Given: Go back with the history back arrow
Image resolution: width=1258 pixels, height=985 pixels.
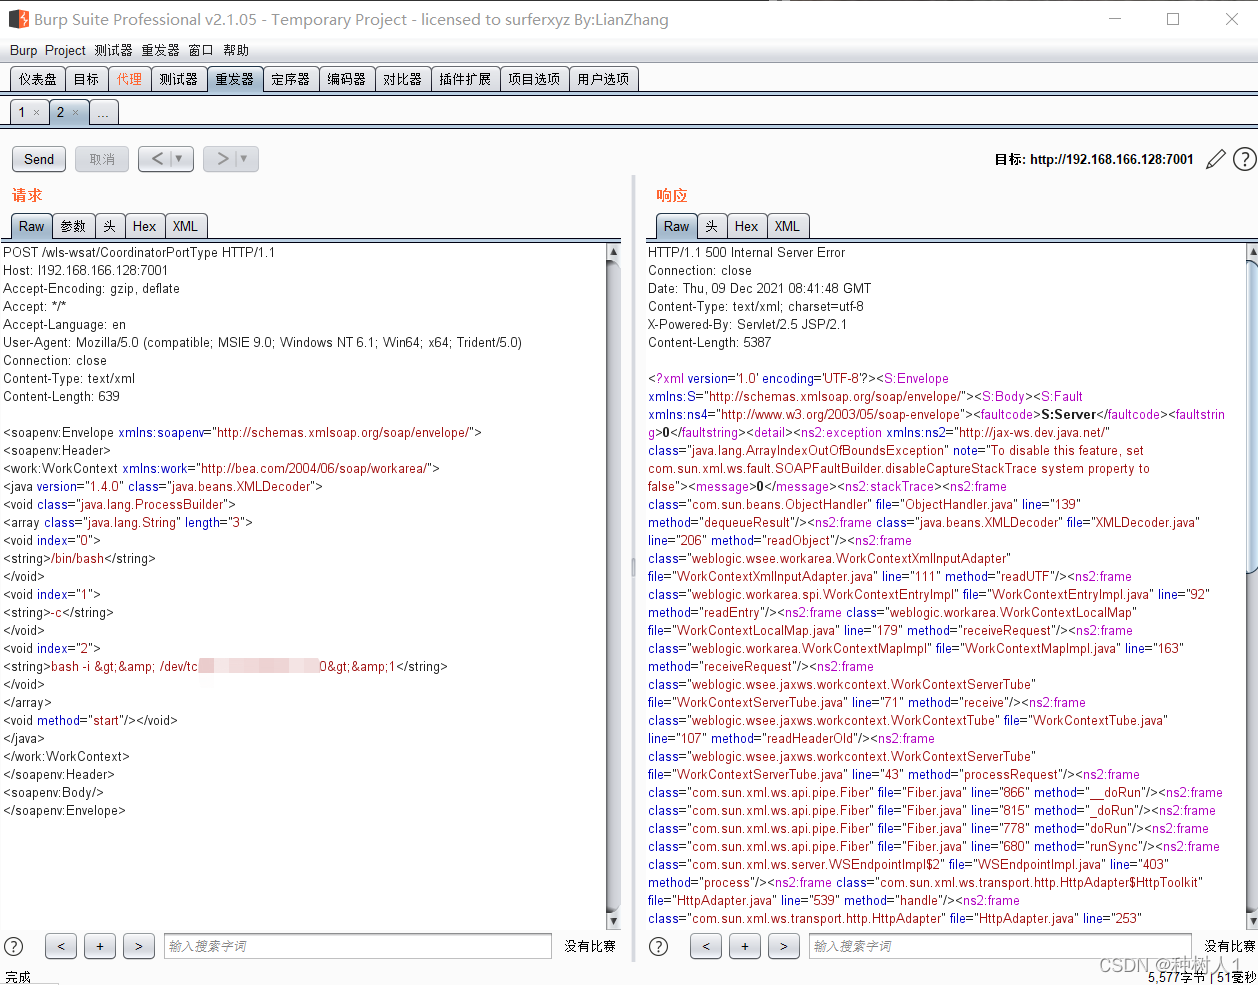Looking at the screenshot, I should pos(157,159).
